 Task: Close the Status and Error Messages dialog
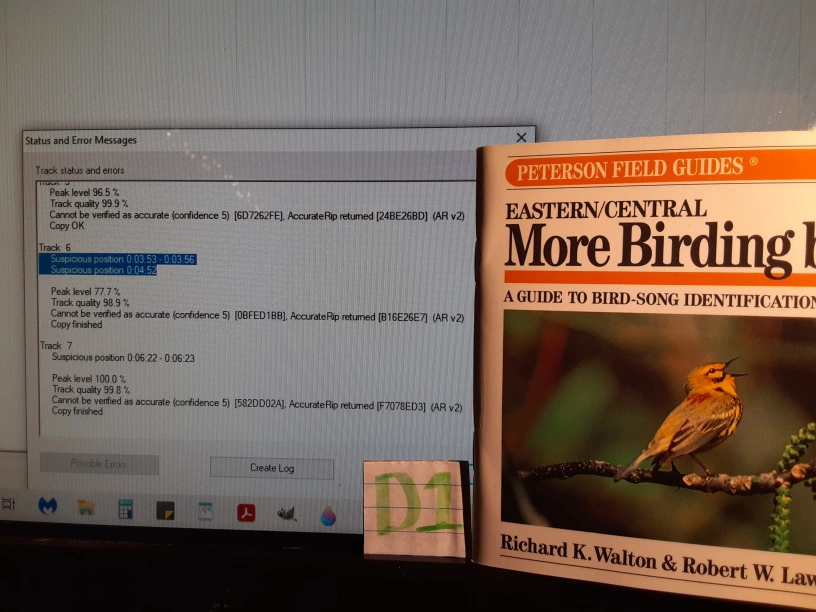pos(521,137)
